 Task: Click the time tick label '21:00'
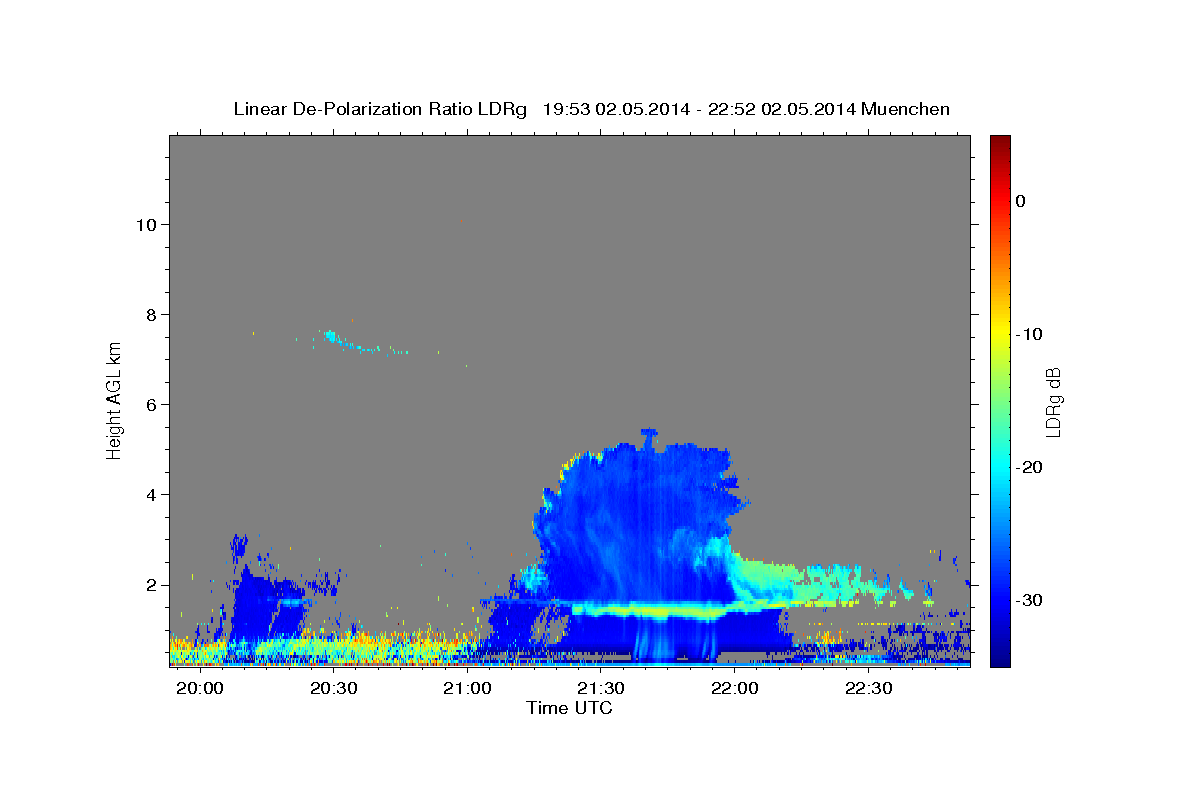tap(467, 689)
